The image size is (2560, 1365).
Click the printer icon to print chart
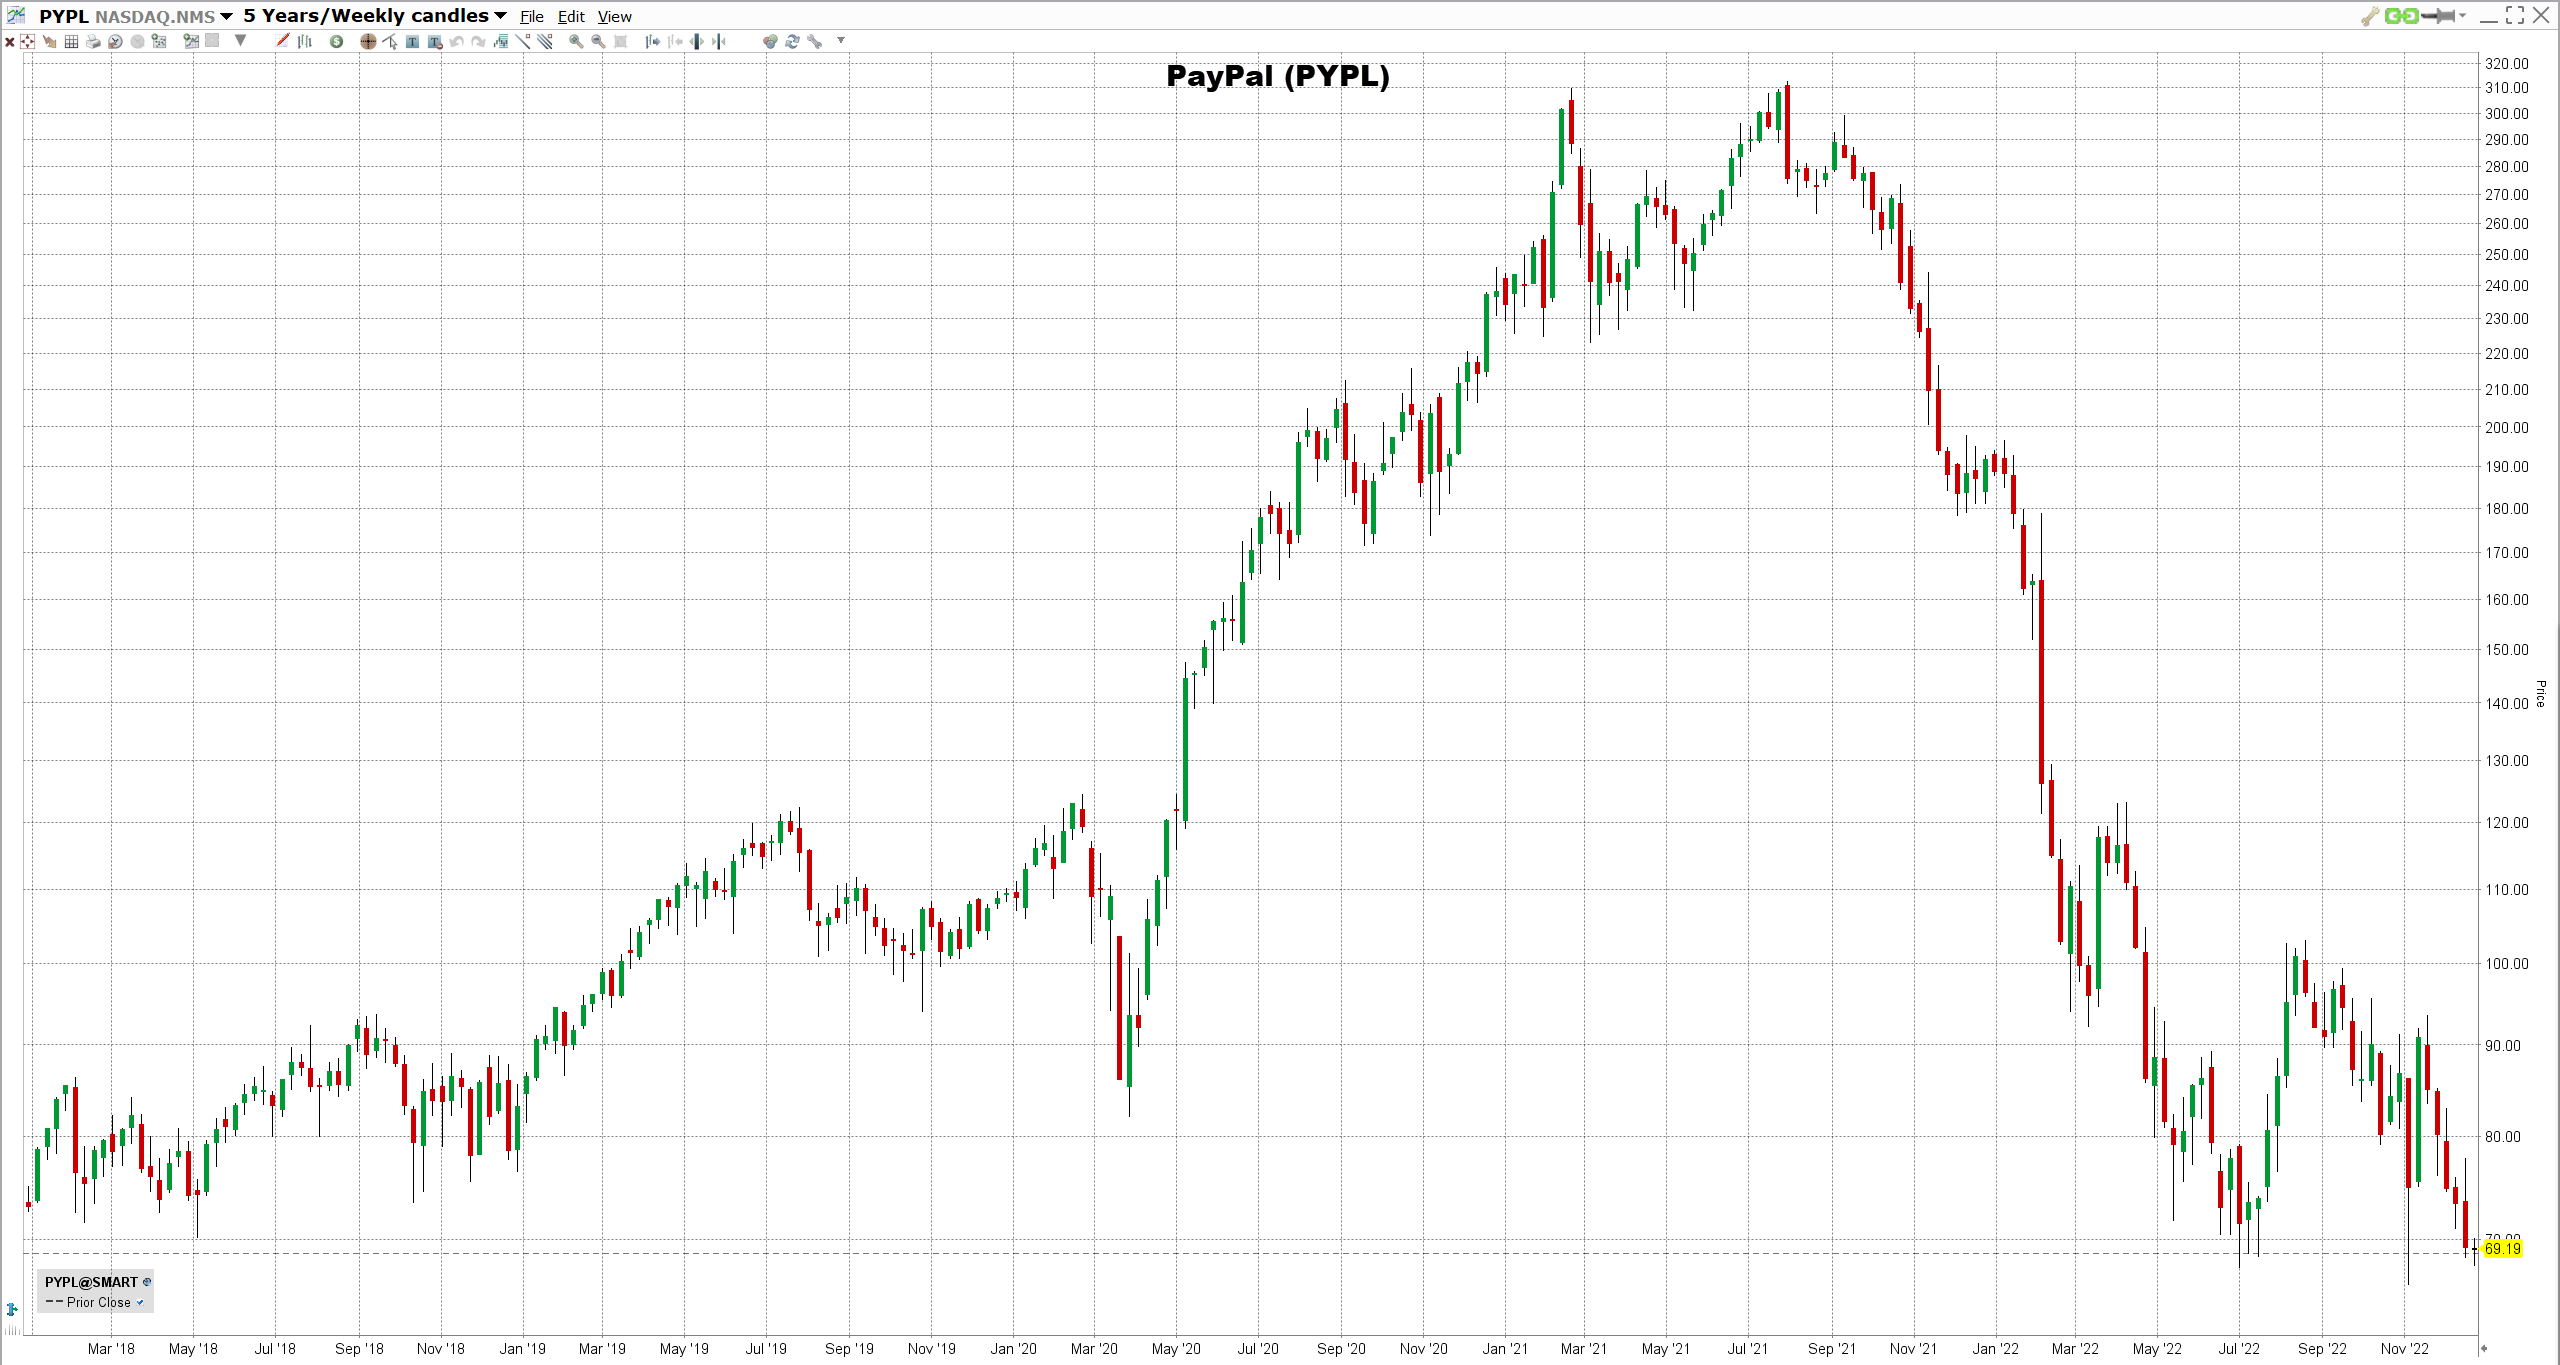(x=93, y=41)
